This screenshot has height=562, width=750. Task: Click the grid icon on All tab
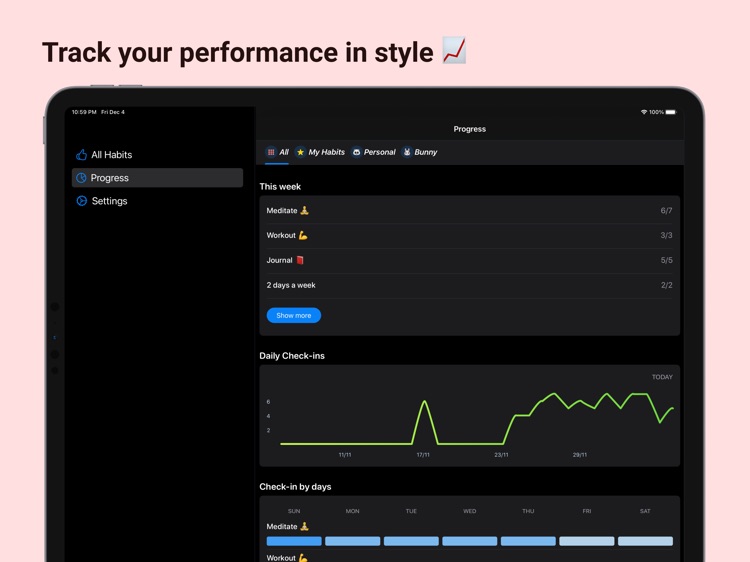[x=271, y=152]
